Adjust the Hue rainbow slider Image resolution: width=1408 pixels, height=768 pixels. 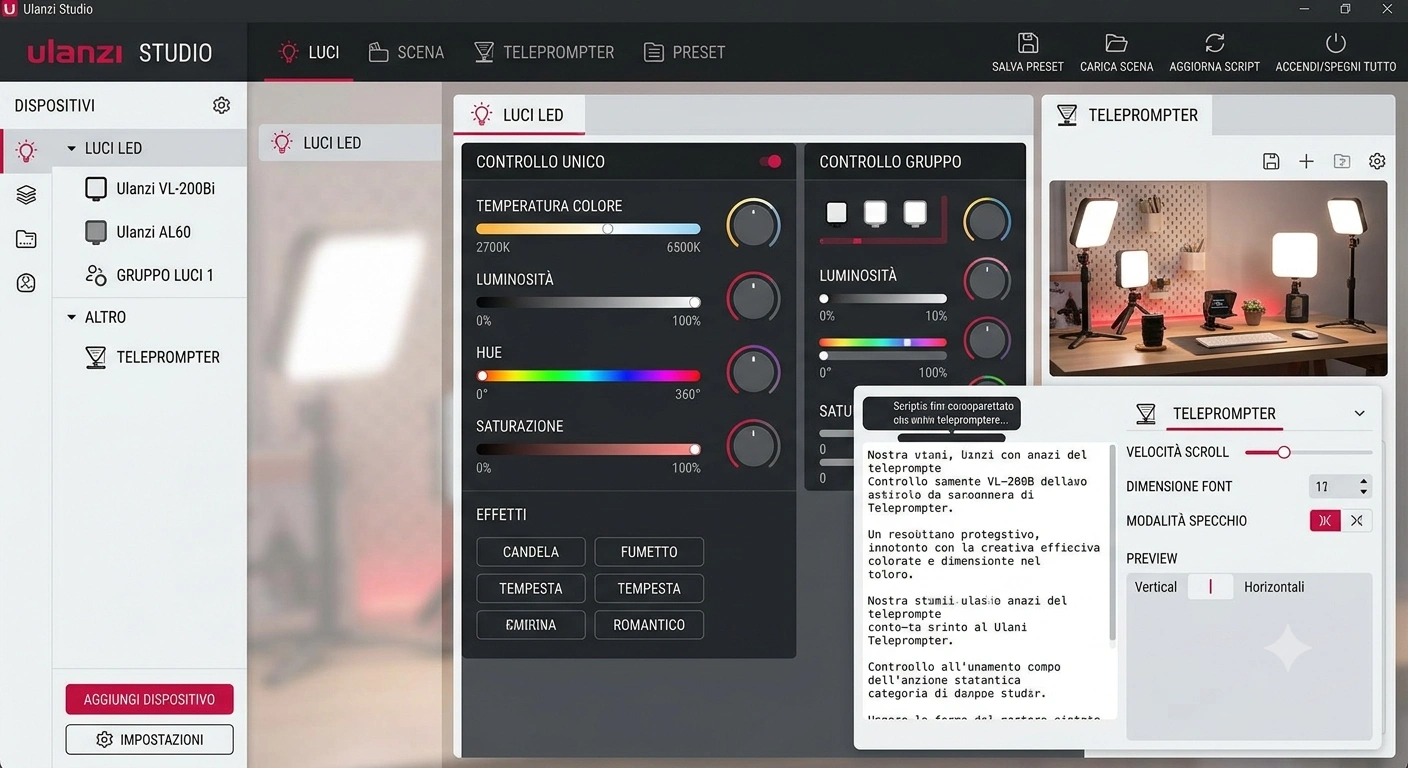point(588,376)
